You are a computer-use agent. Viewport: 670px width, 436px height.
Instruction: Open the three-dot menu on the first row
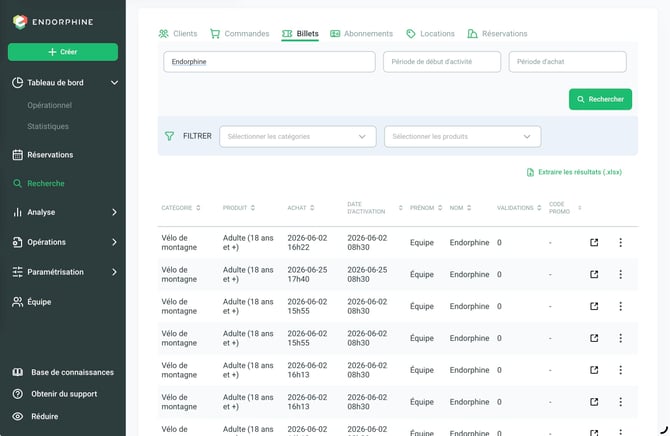620,242
